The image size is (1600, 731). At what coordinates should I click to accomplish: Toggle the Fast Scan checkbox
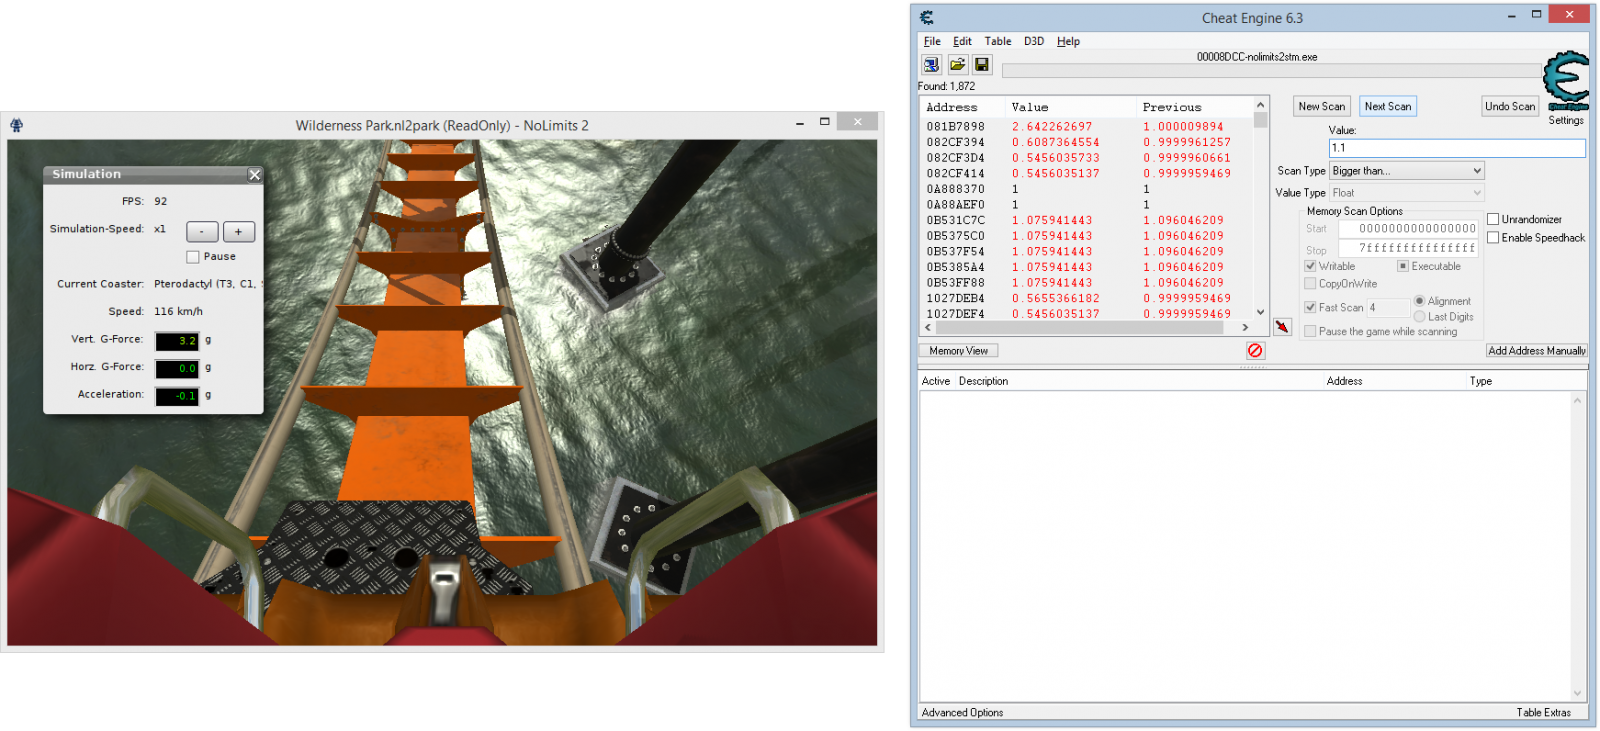1310,308
